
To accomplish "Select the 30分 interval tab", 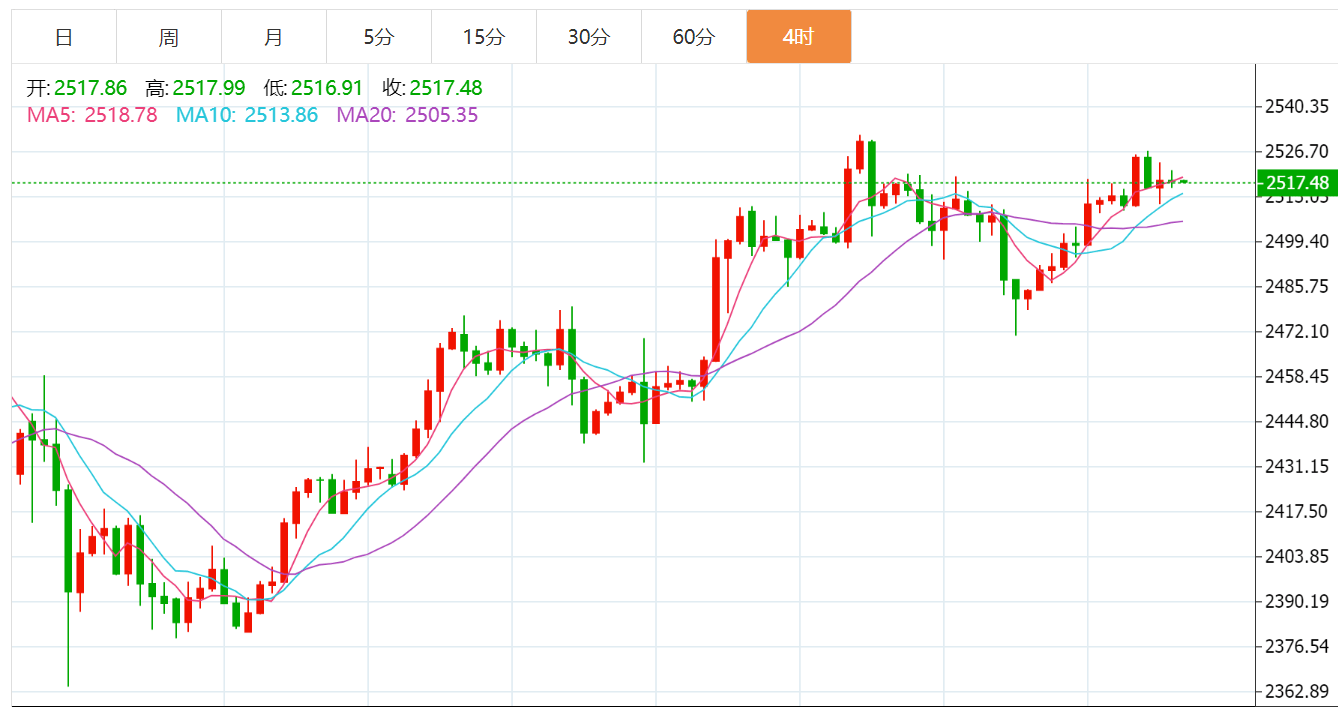I will [x=589, y=37].
